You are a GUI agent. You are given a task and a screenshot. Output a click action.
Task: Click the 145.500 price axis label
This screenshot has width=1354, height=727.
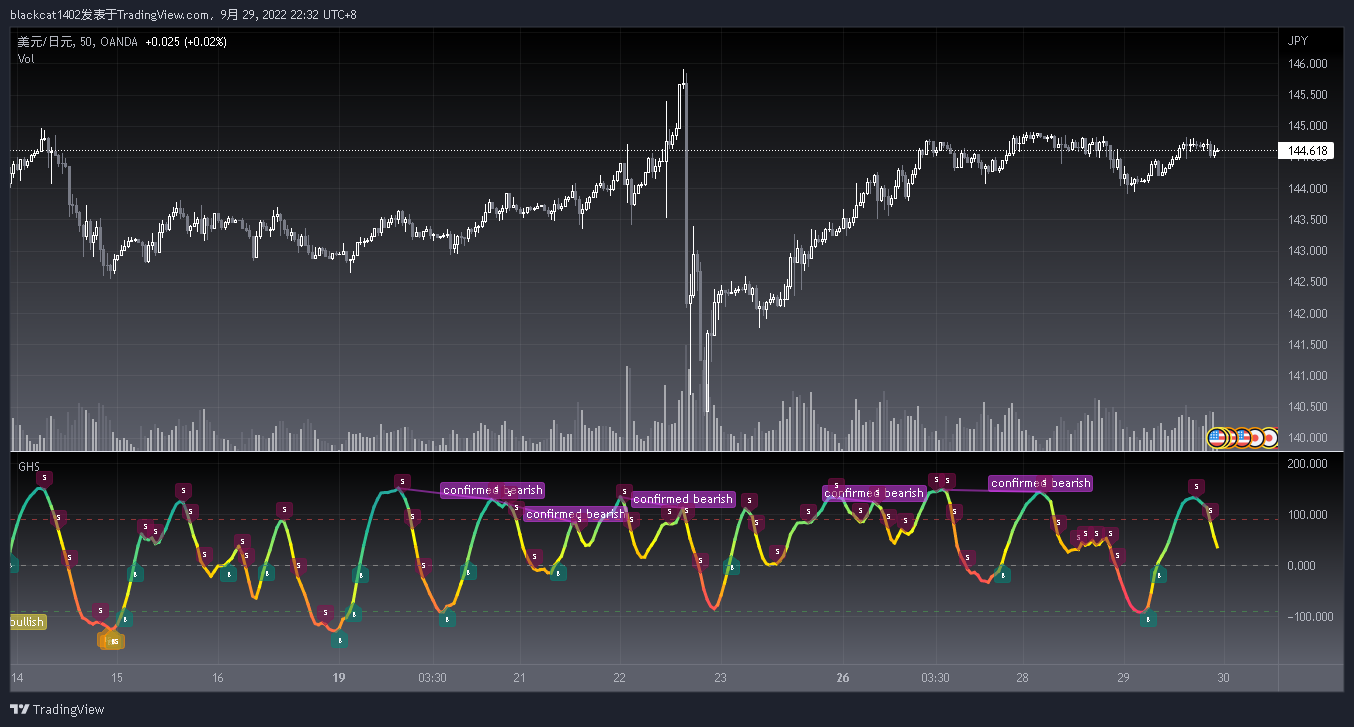[x=1308, y=95]
